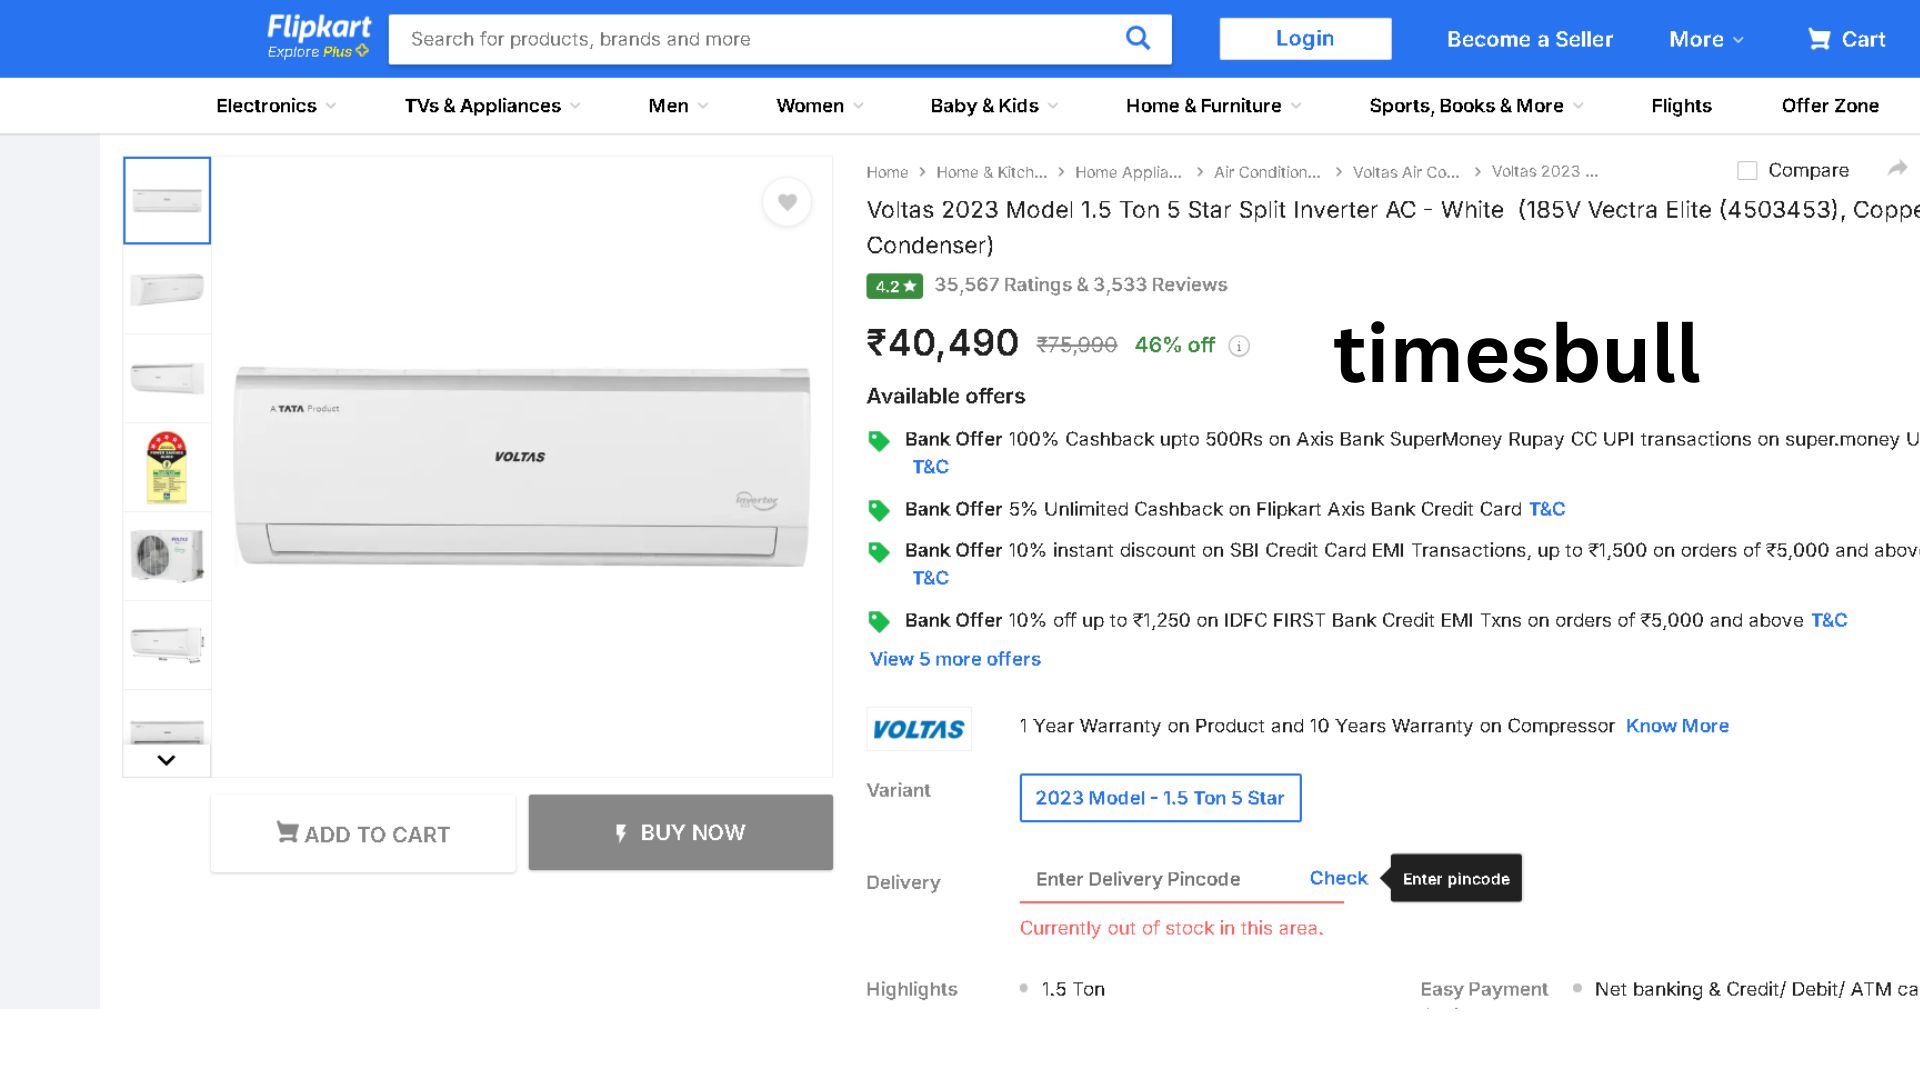Open the Offer Zone menu item
Image resolution: width=1920 pixels, height=1080 pixels.
click(1829, 106)
